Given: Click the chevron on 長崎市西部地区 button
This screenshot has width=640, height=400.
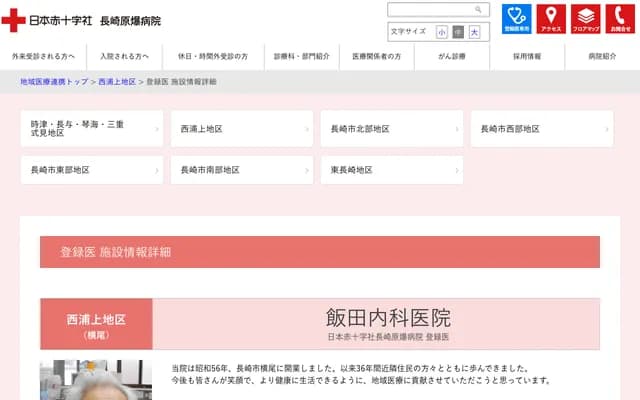Looking at the screenshot, I should [607, 129].
